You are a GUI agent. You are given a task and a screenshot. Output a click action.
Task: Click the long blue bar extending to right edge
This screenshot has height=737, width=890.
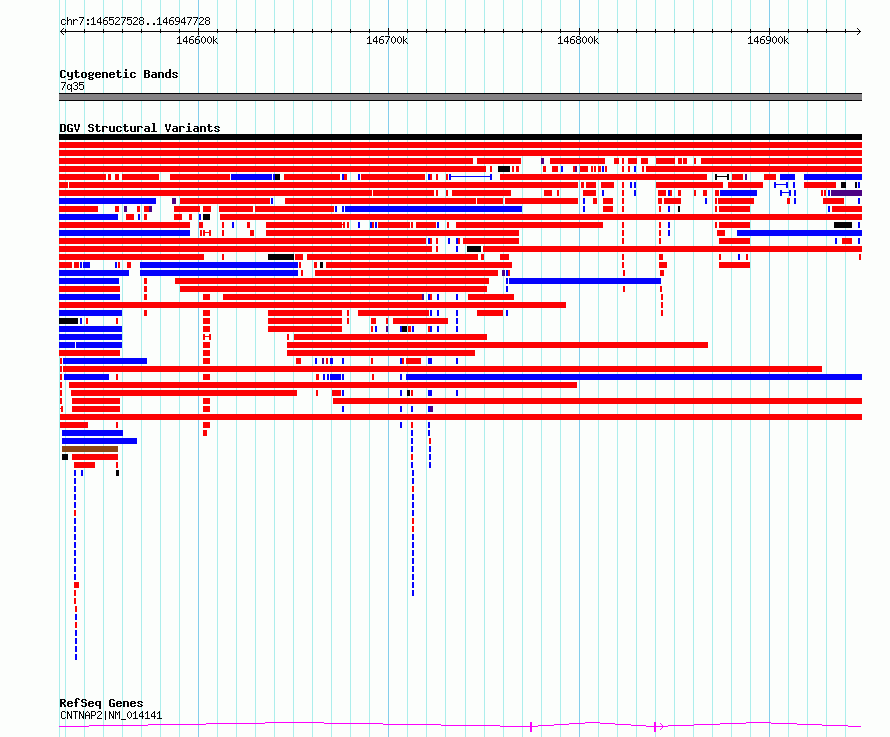[634, 377]
